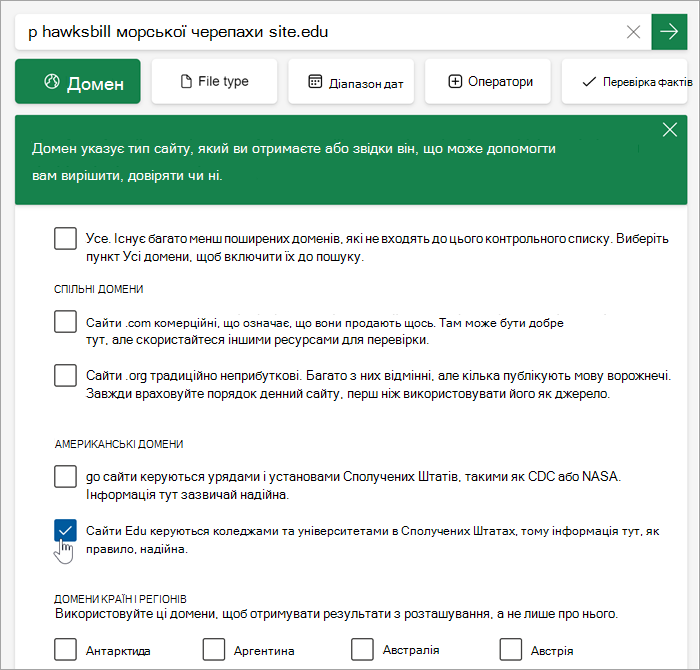
Task: Click the globe icon on Домен tab
Action: pos(52,82)
